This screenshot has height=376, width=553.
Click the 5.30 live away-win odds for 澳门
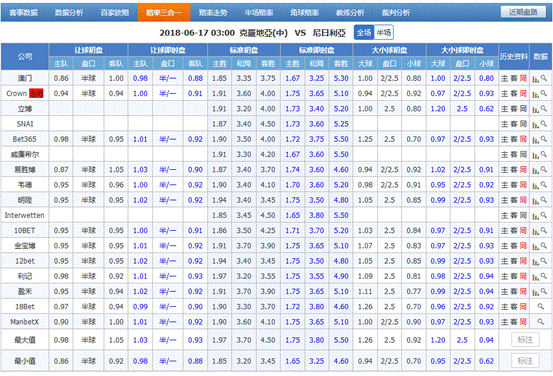coord(341,78)
